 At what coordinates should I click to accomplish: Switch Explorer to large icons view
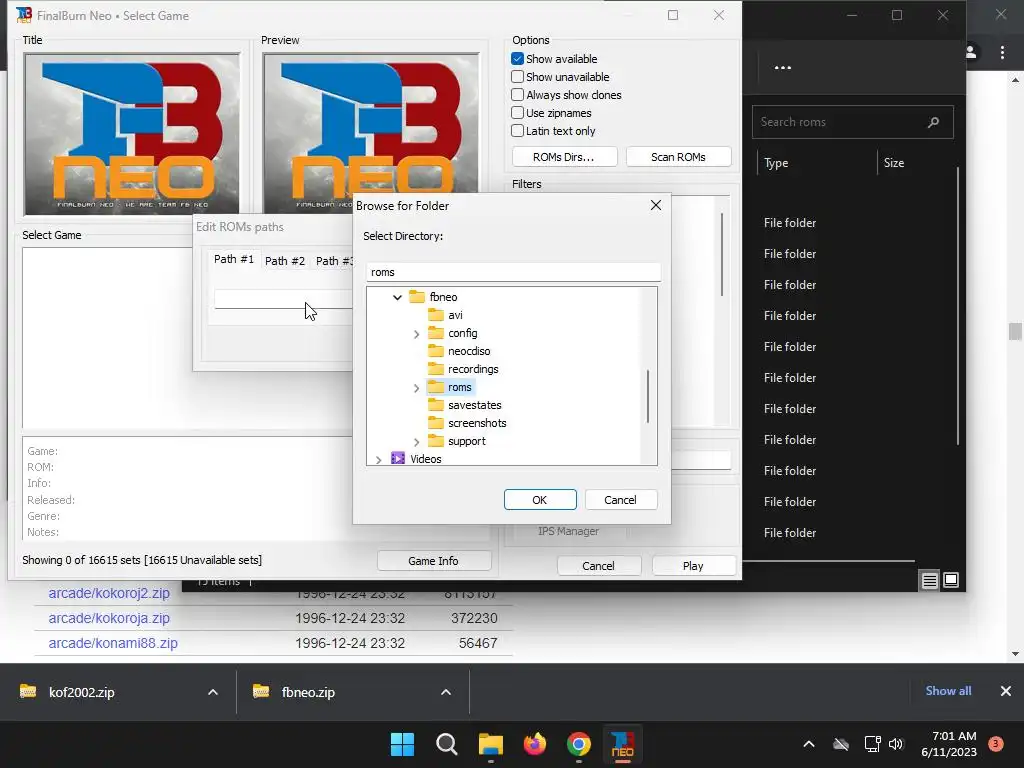click(951, 580)
